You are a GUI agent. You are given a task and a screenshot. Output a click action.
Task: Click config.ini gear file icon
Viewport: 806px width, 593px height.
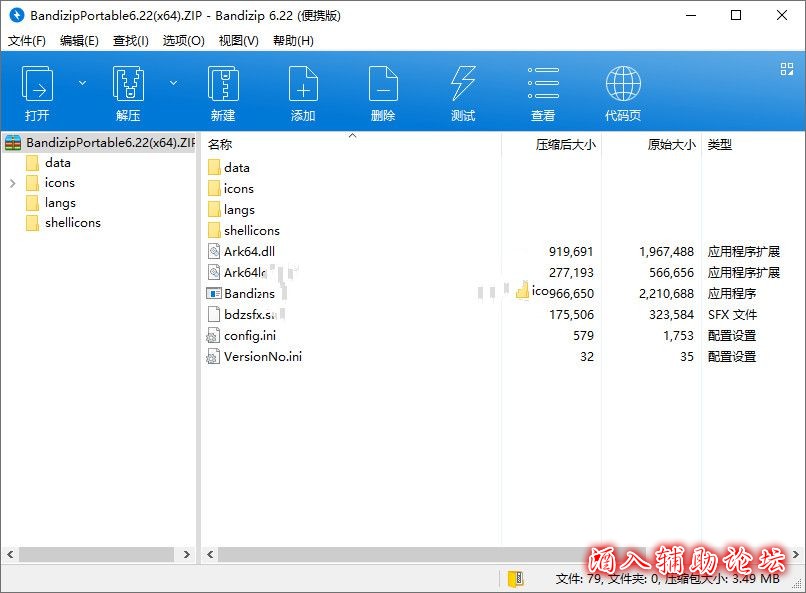pyautogui.click(x=213, y=336)
